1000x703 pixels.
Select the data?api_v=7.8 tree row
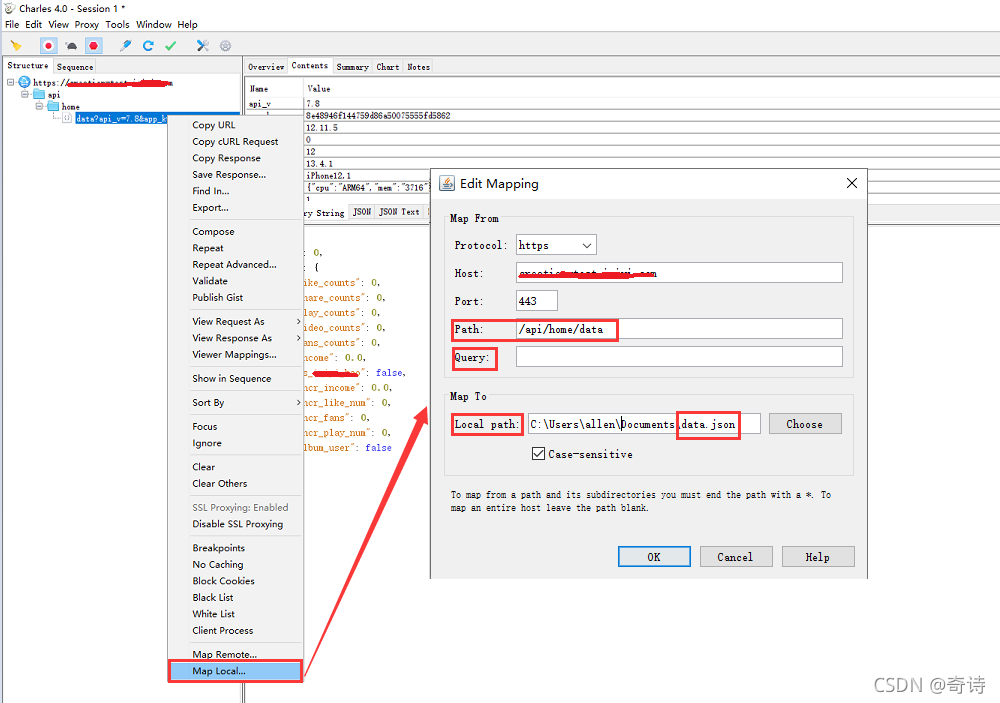[x=121, y=119]
